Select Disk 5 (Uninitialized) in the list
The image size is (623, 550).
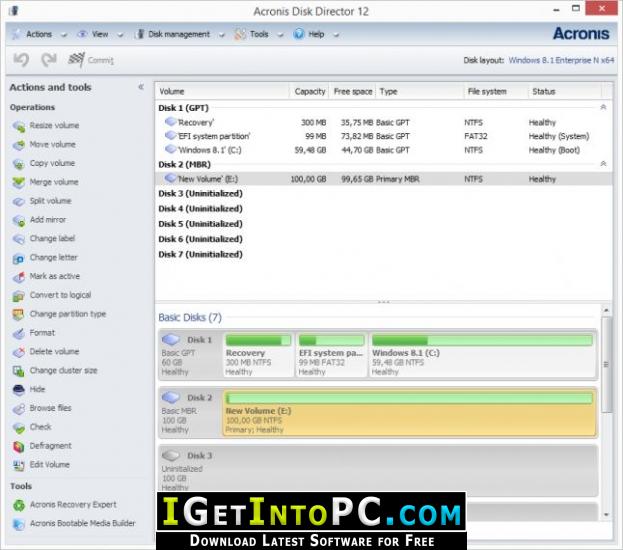(x=200, y=224)
